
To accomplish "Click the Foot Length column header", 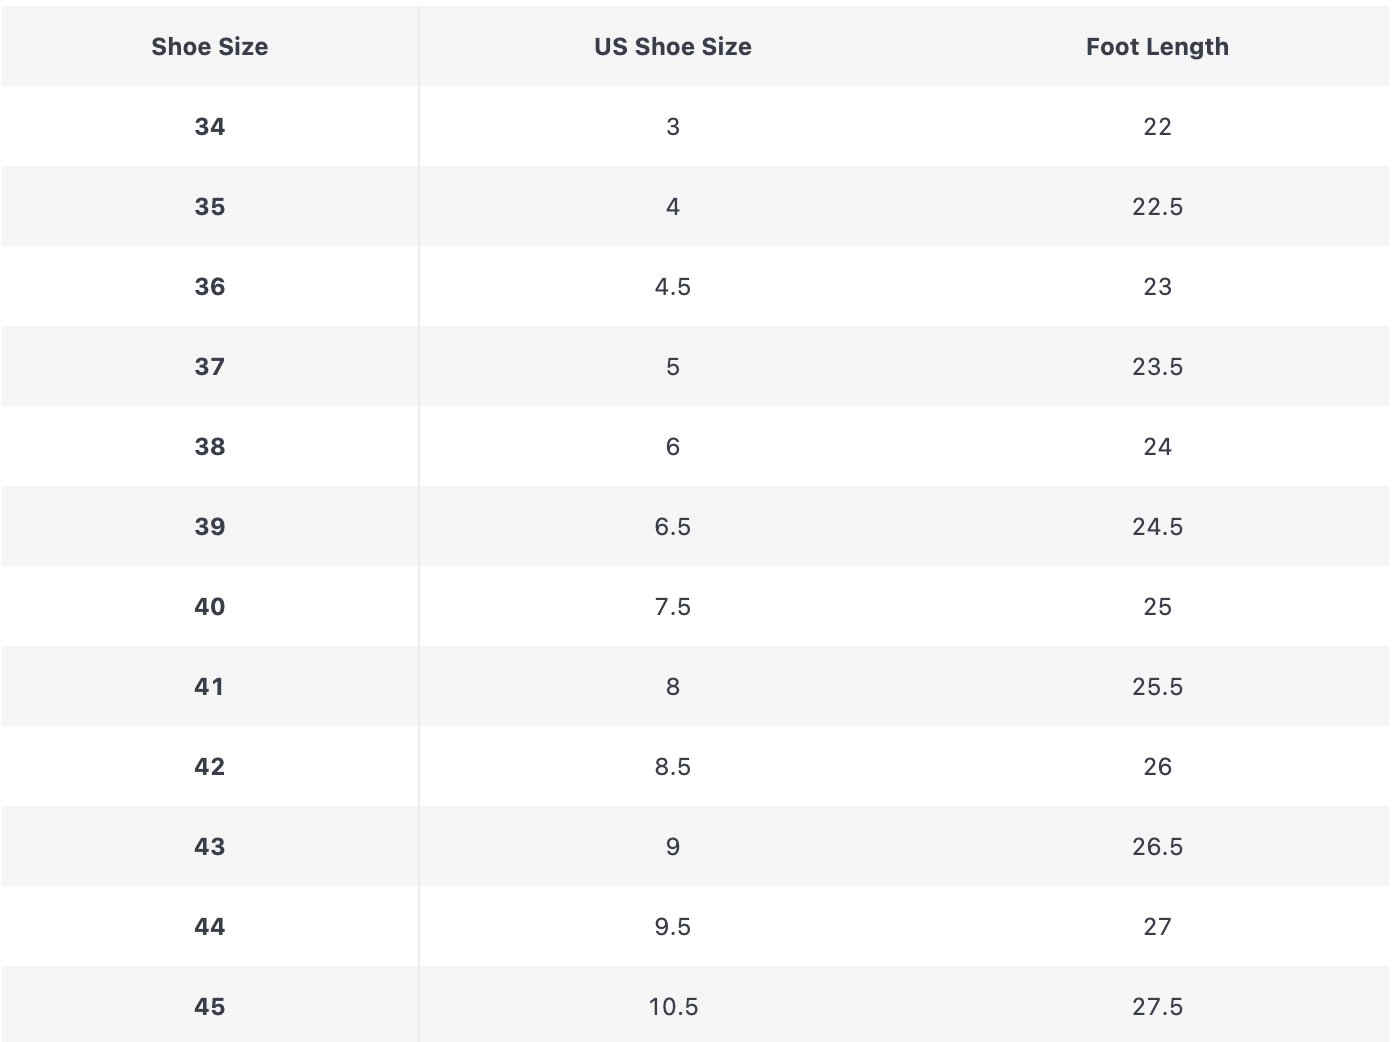I will (1157, 47).
